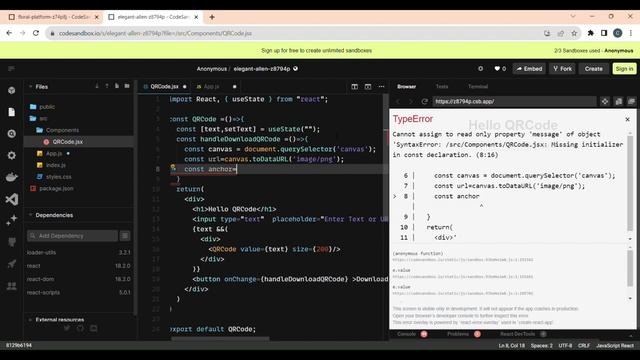Open the first Chrome tab floral-platform
The height and width of the screenshot is (360, 640).
pyautogui.click(x=53, y=17)
